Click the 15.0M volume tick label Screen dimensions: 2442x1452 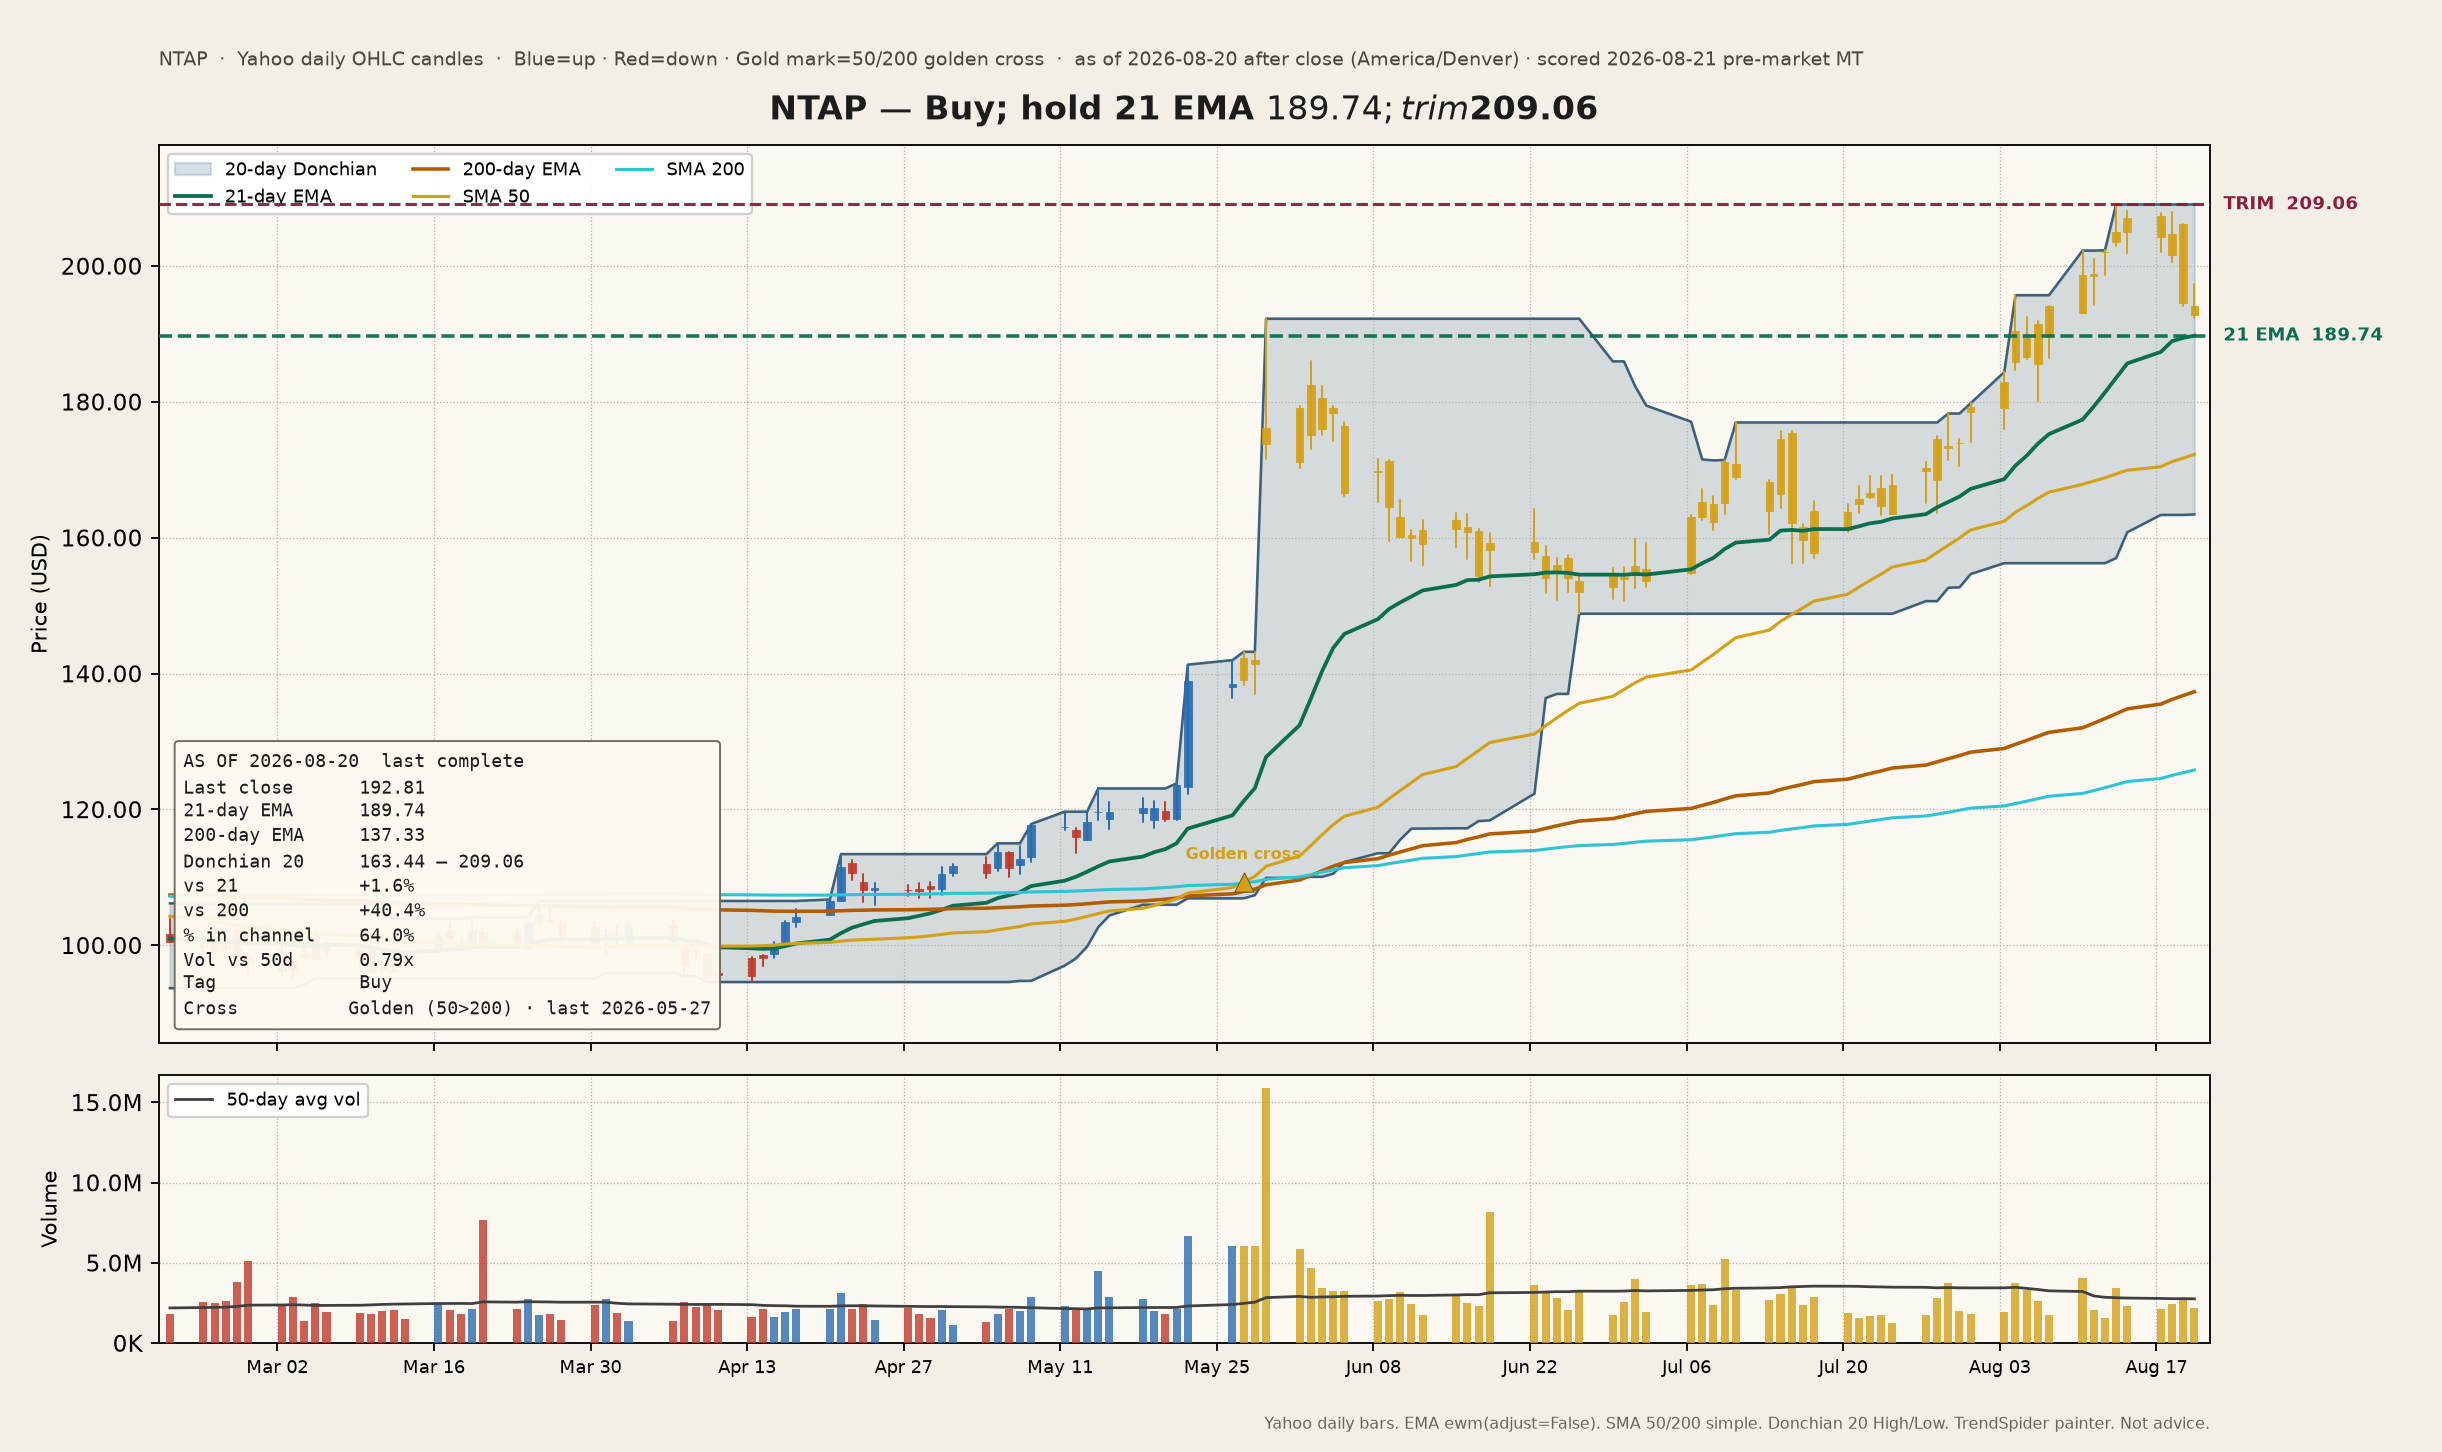pyautogui.click(x=107, y=1103)
